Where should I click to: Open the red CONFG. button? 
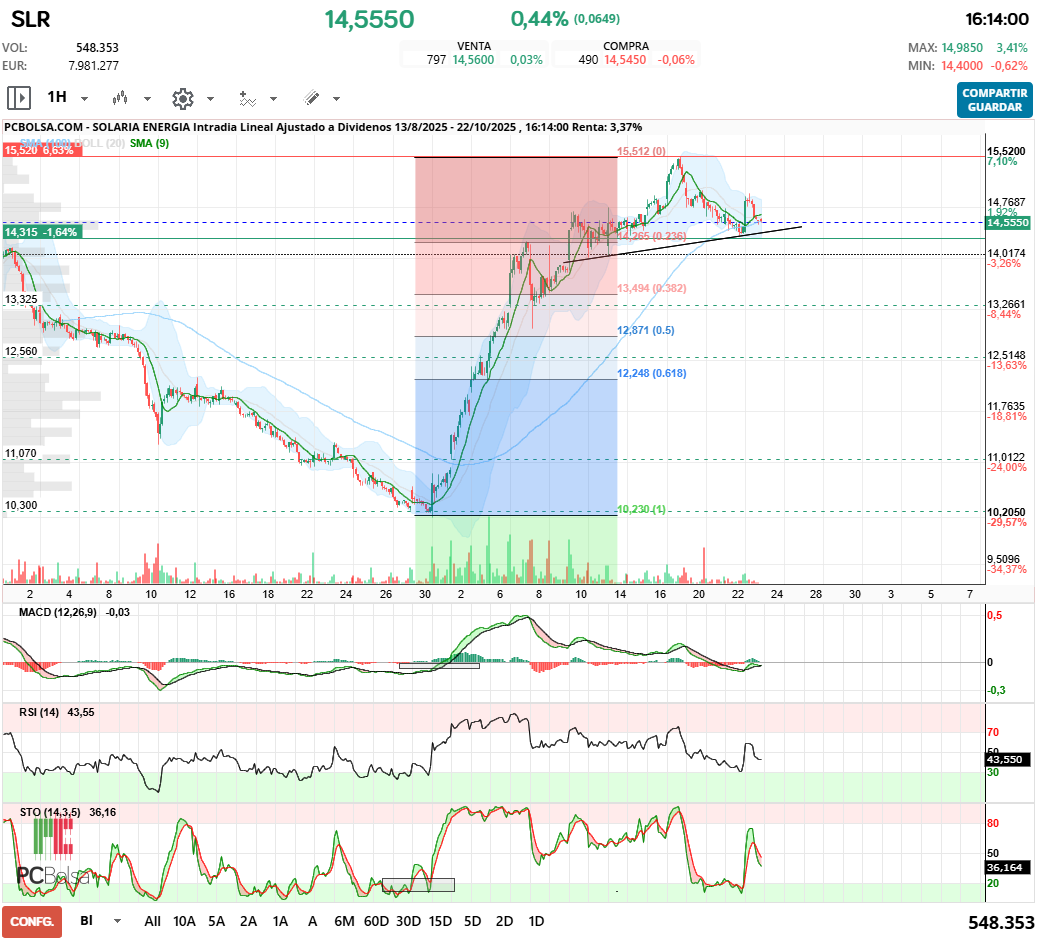pos(31,921)
